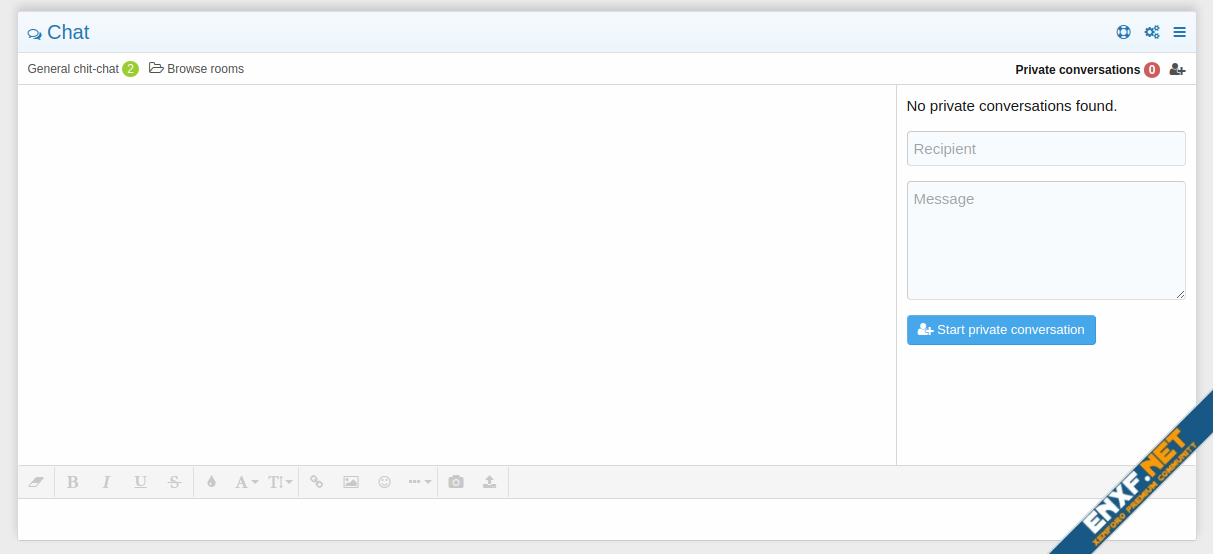Click the red private conversations count badge
The image size is (1213, 554).
pyautogui.click(x=1152, y=70)
